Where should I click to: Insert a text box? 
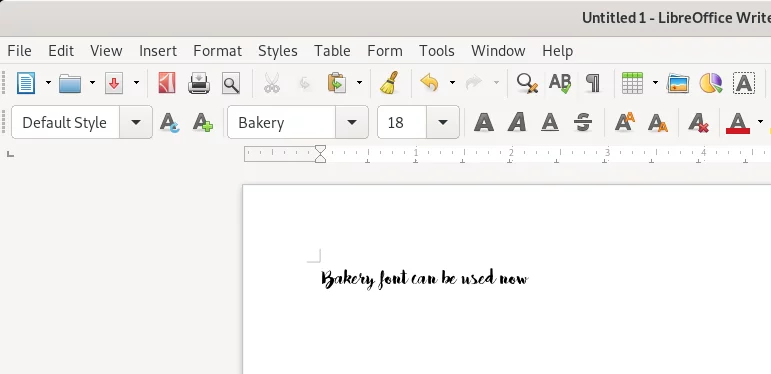point(744,83)
